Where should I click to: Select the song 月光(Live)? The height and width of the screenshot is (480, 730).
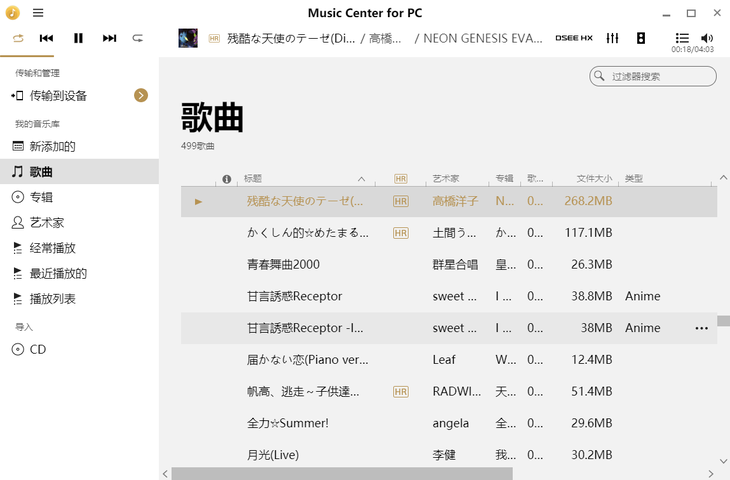[x=273, y=455]
